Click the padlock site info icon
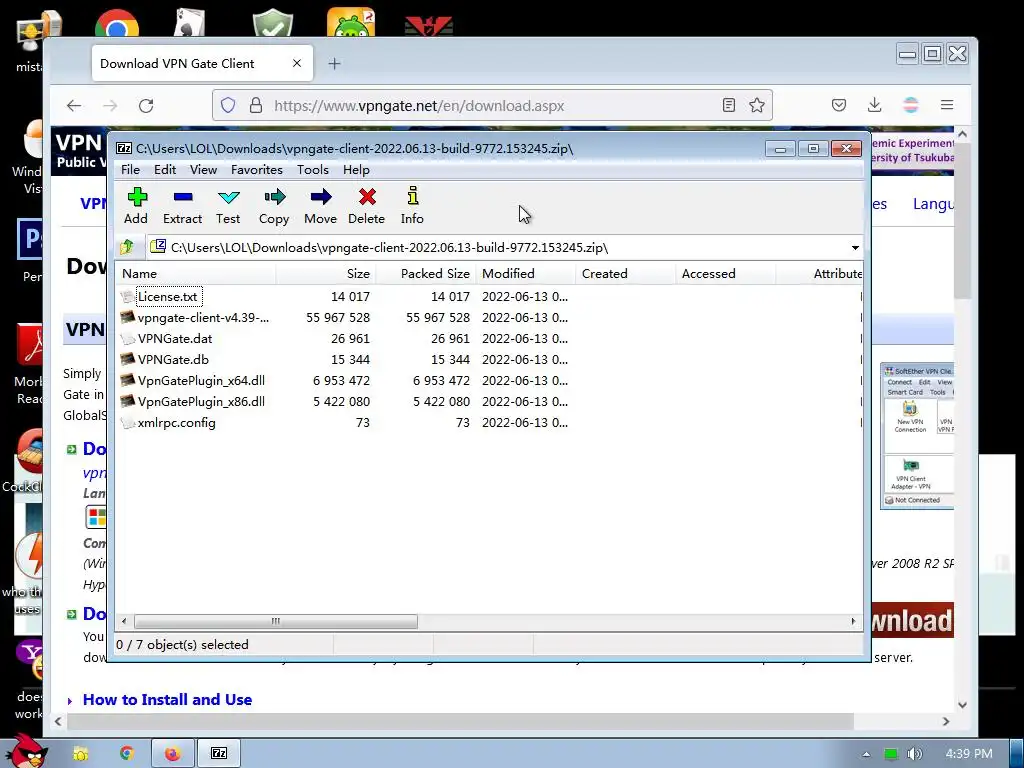The width and height of the screenshot is (1024, 768). 255,105
